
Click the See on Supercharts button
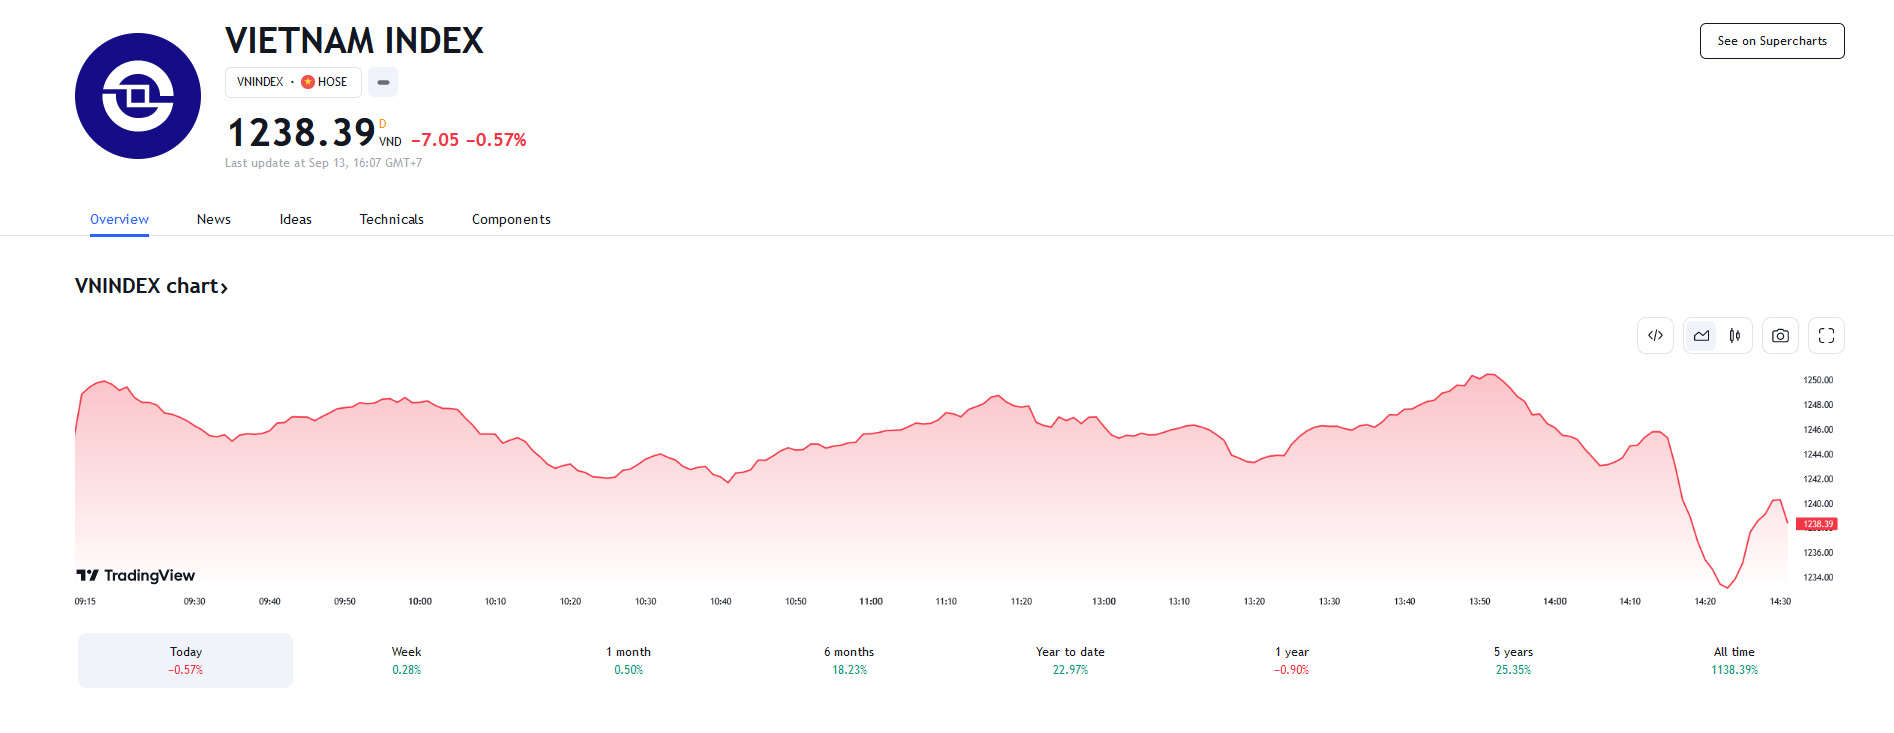[x=1772, y=41]
